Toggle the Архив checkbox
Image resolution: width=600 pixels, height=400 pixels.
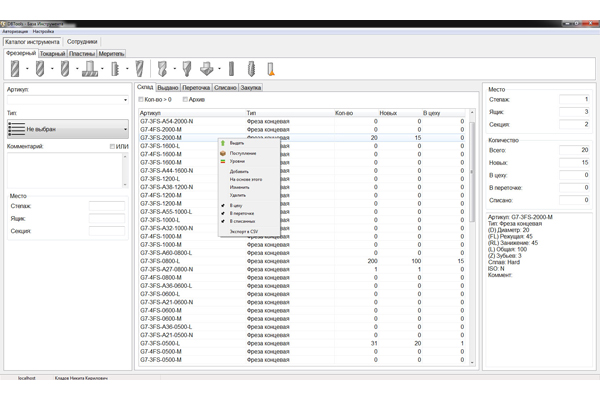(185, 100)
